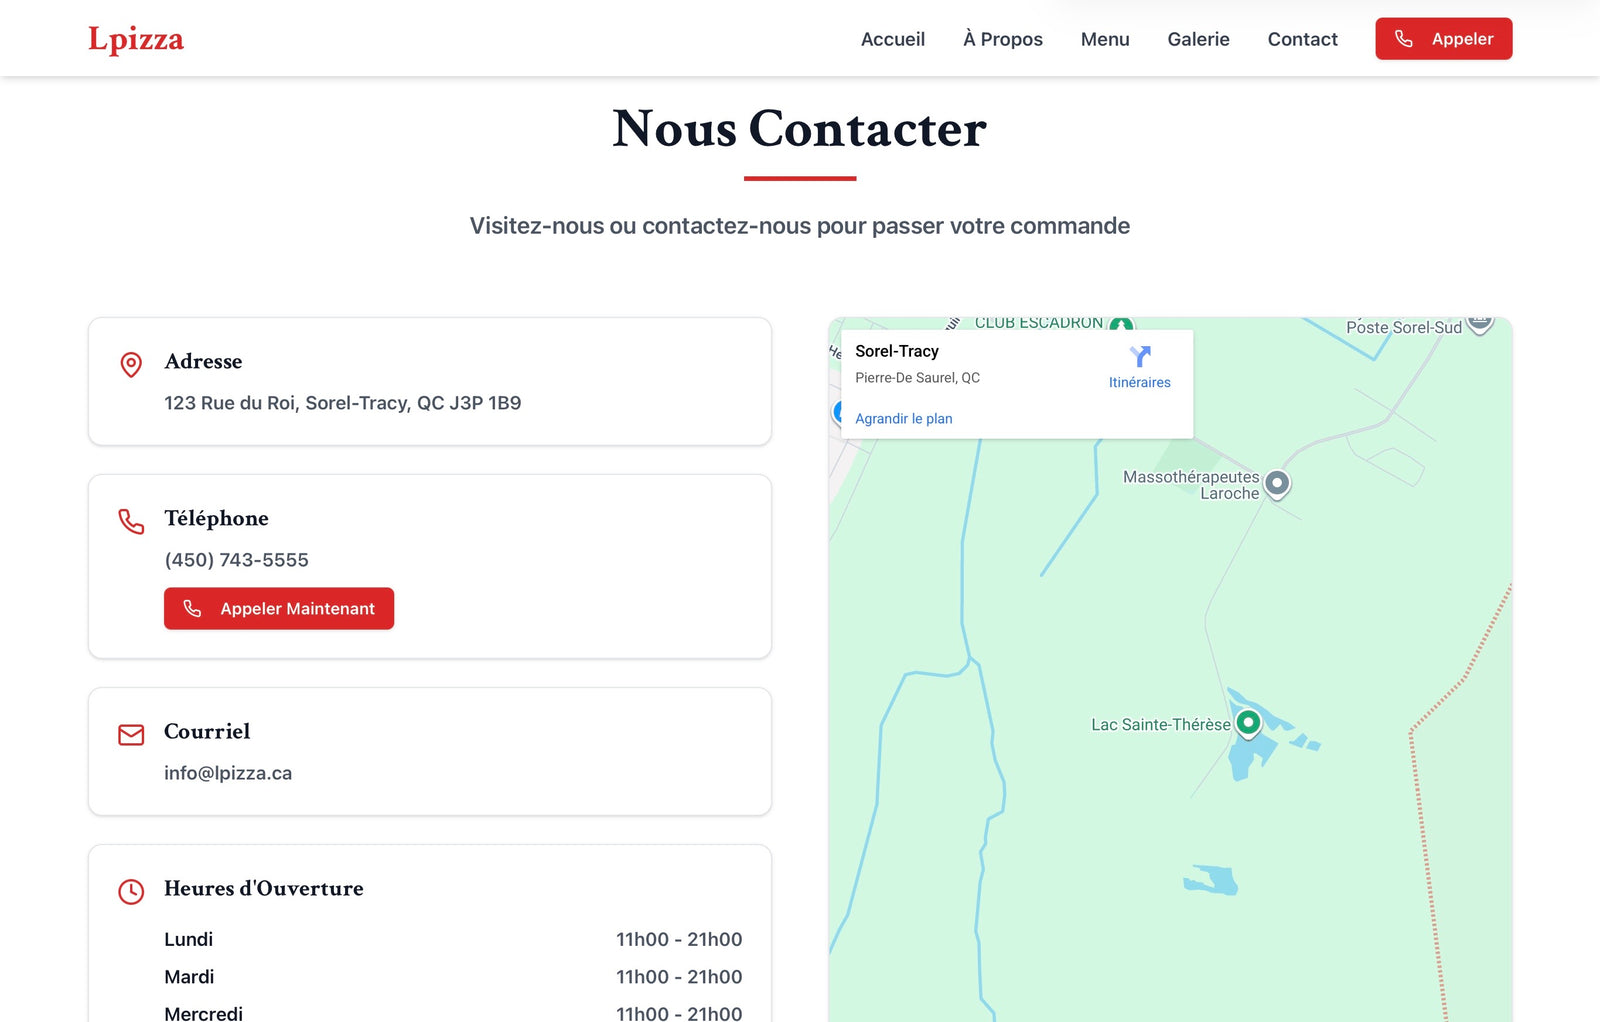Click the Itinéraires directions icon
Image resolution: width=1600 pixels, height=1022 pixels.
[x=1139, y=358]
